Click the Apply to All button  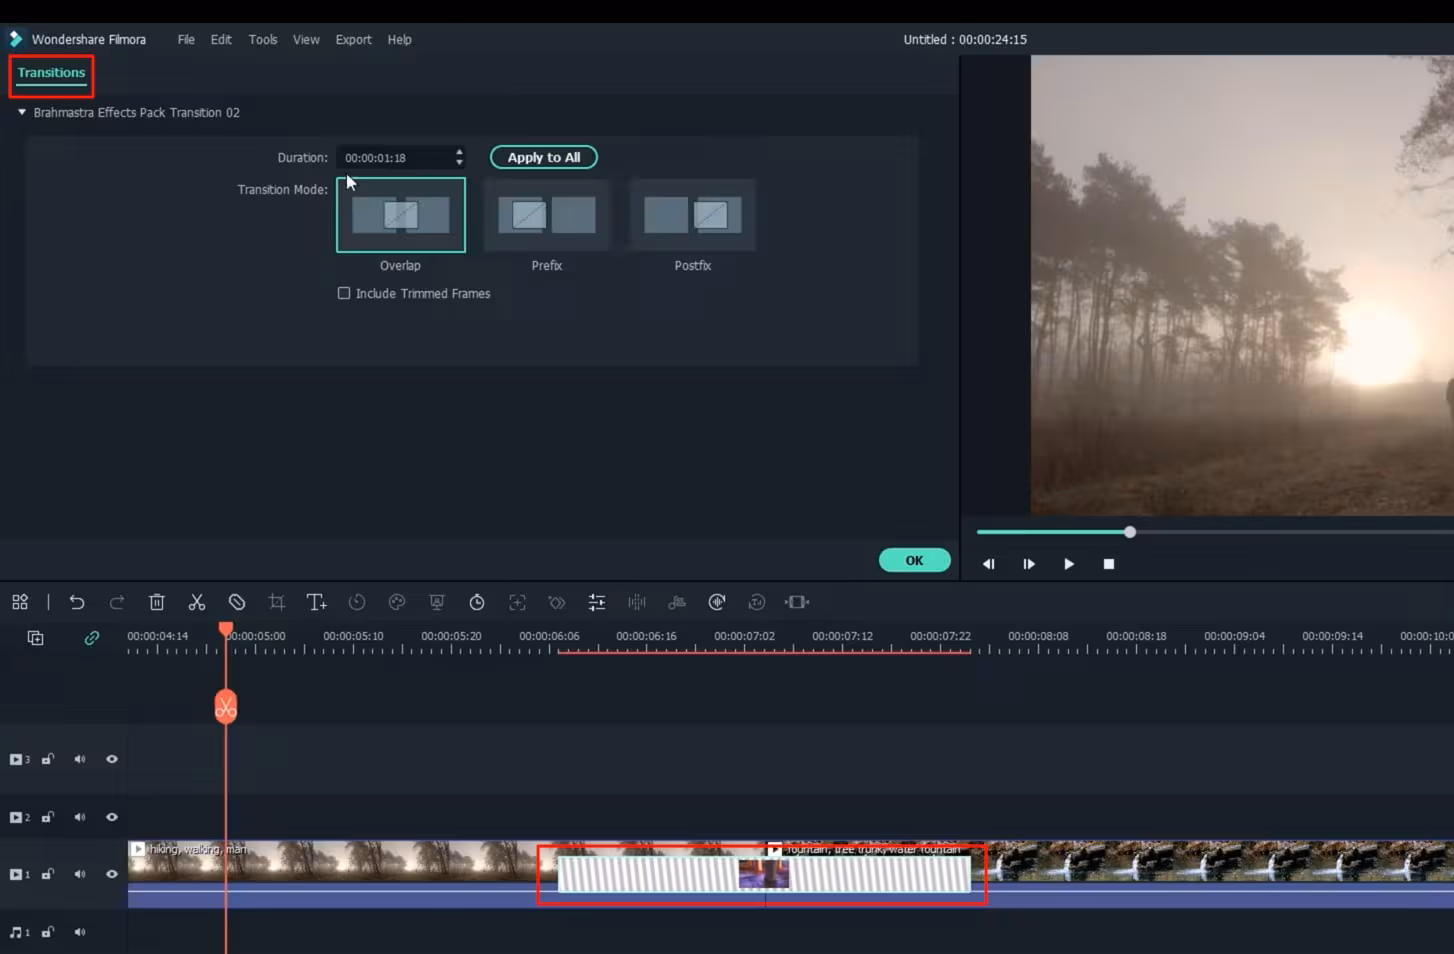(543, 157)
